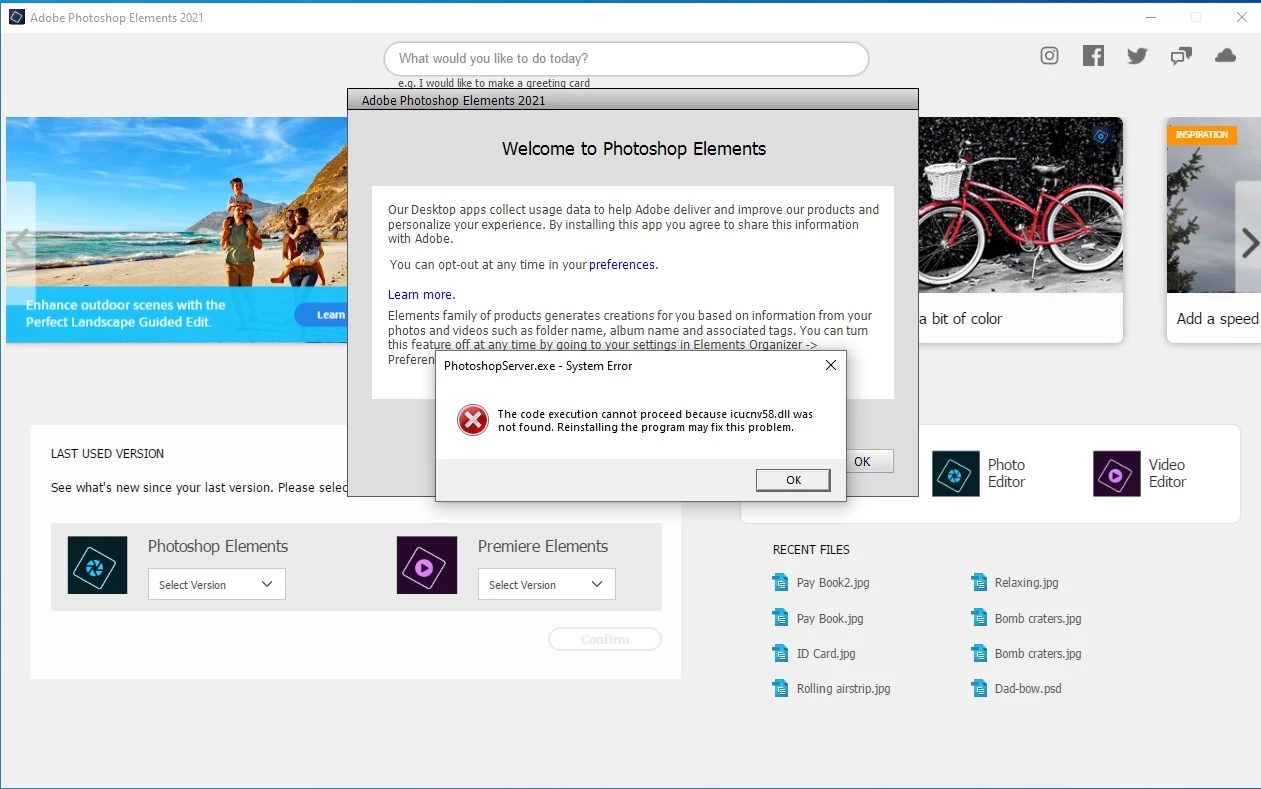Click the Confirm button
1261x789 pixels.
[605, 639]
